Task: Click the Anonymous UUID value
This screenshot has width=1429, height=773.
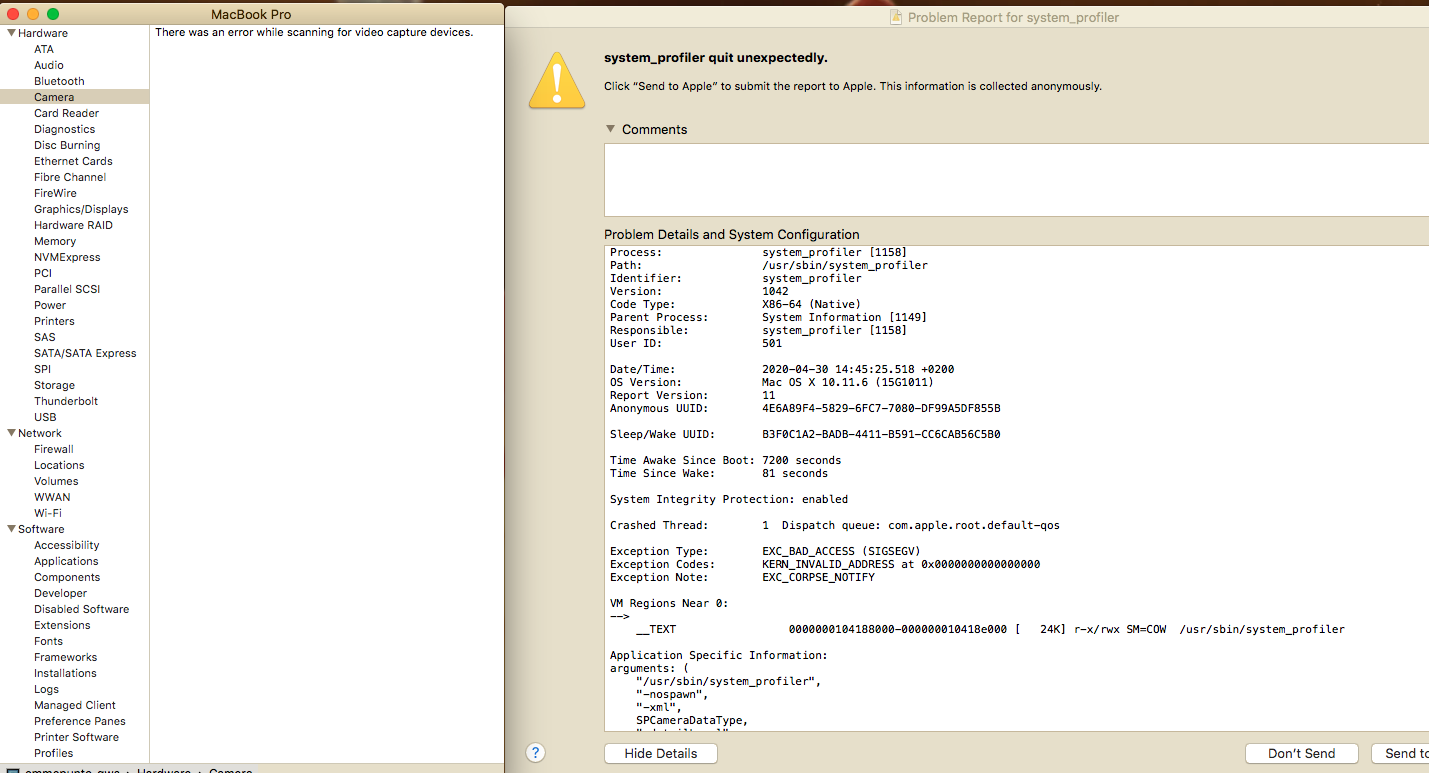Action: pyautogui.click(x=881, y=408)
